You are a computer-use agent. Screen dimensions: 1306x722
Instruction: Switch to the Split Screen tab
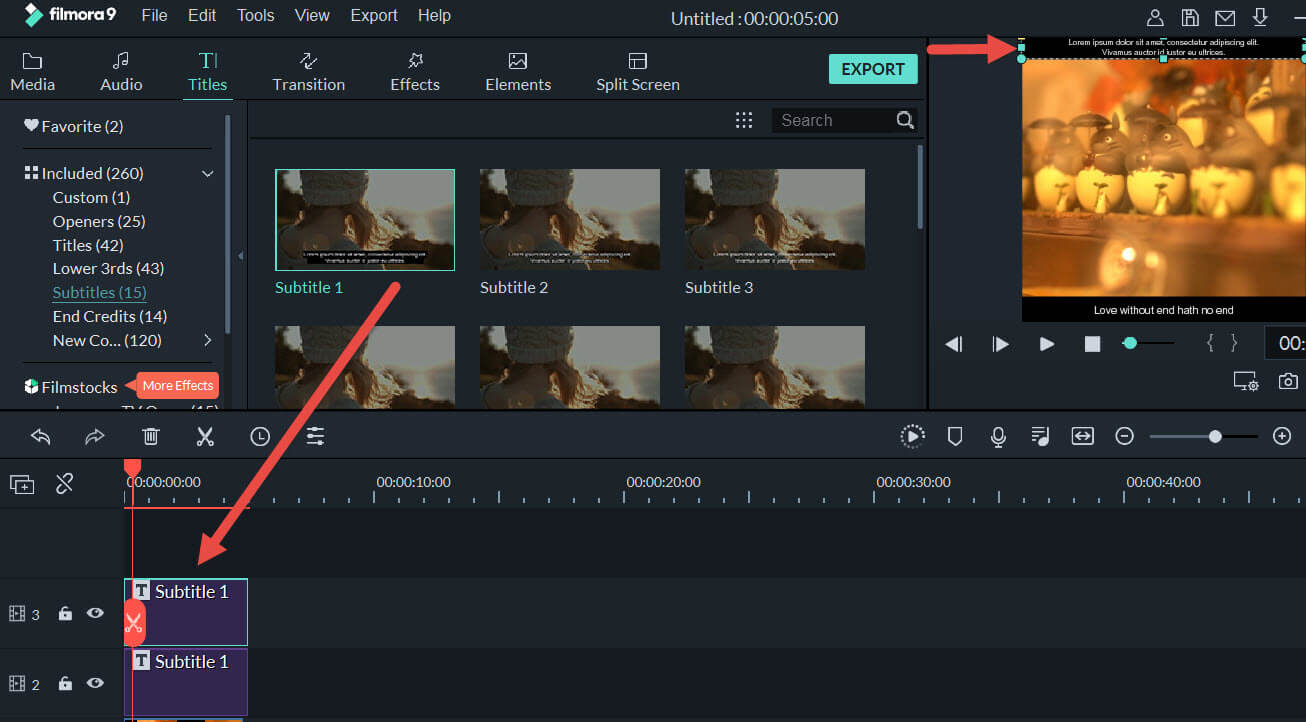(638, 72)
